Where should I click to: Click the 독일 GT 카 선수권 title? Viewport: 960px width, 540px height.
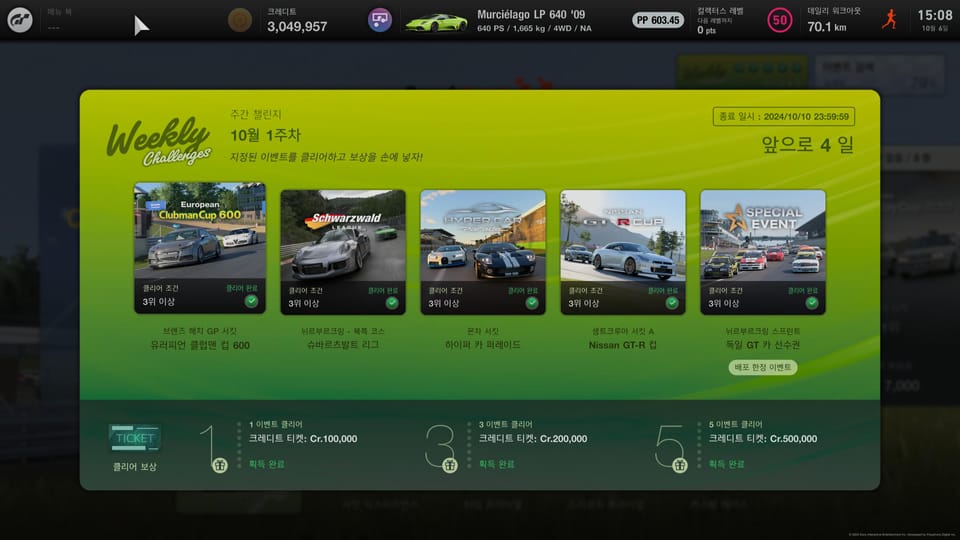point(763,345)
